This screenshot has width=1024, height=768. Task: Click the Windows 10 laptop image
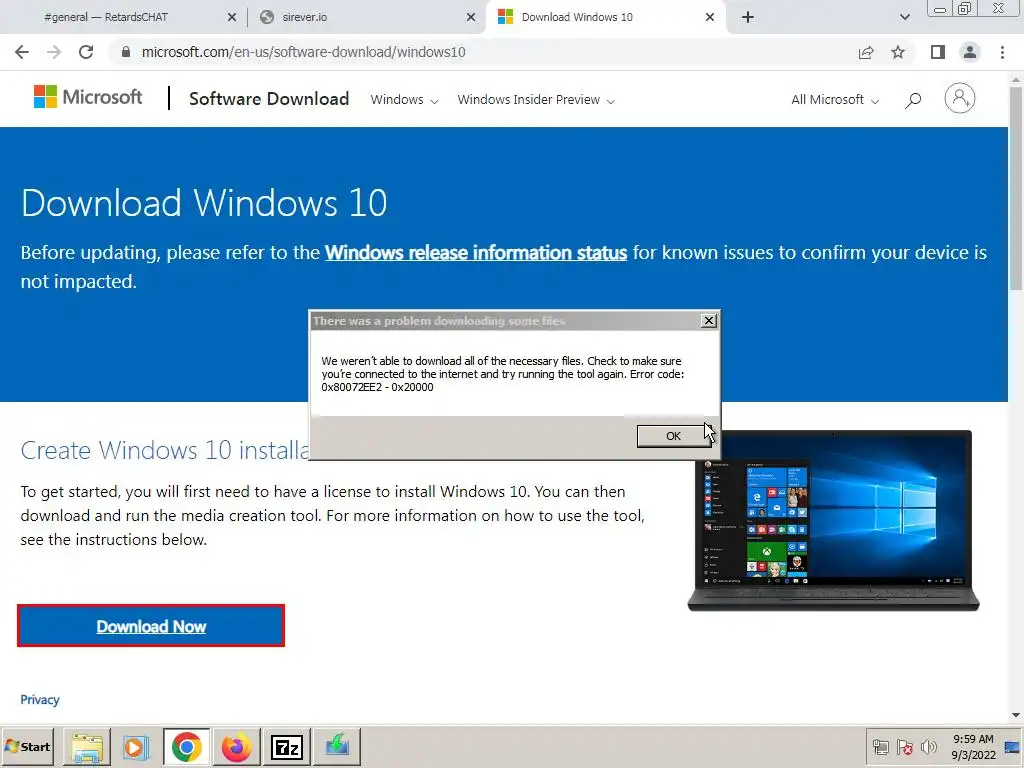coord(833,520)
